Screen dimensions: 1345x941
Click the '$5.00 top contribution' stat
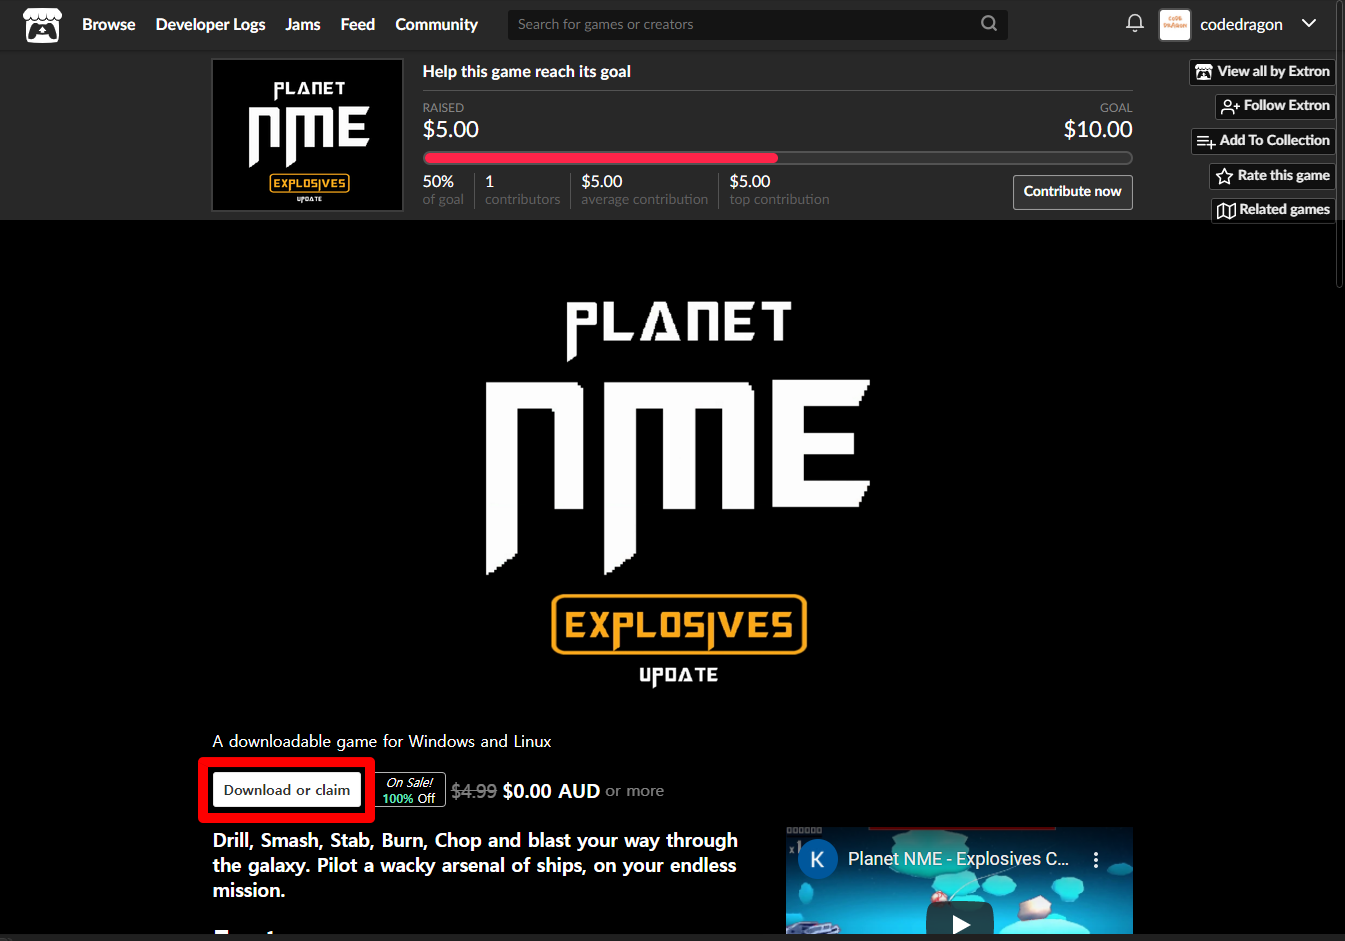(x=779, y=189)
